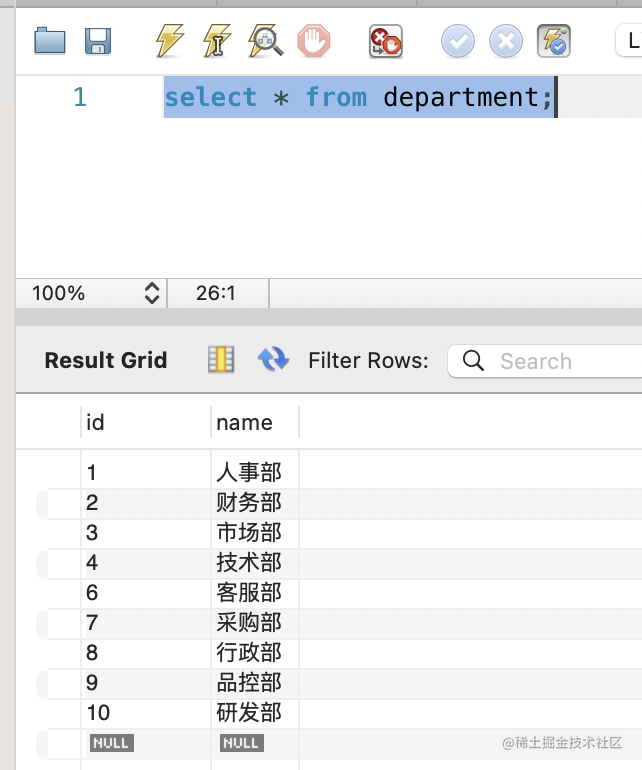
Task: Toggle the auto-commit mode button
Action: pos(554,41)
